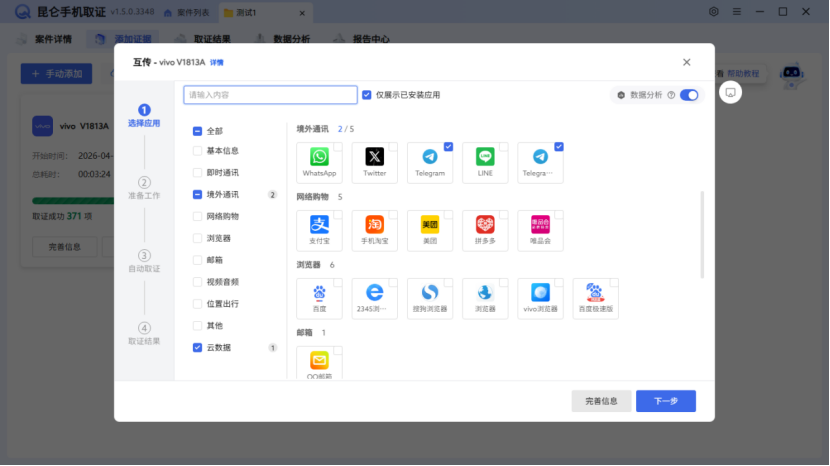830x466 pixels.
Task: Check the 基本信息 category
Action: click(x=197, y=151)
